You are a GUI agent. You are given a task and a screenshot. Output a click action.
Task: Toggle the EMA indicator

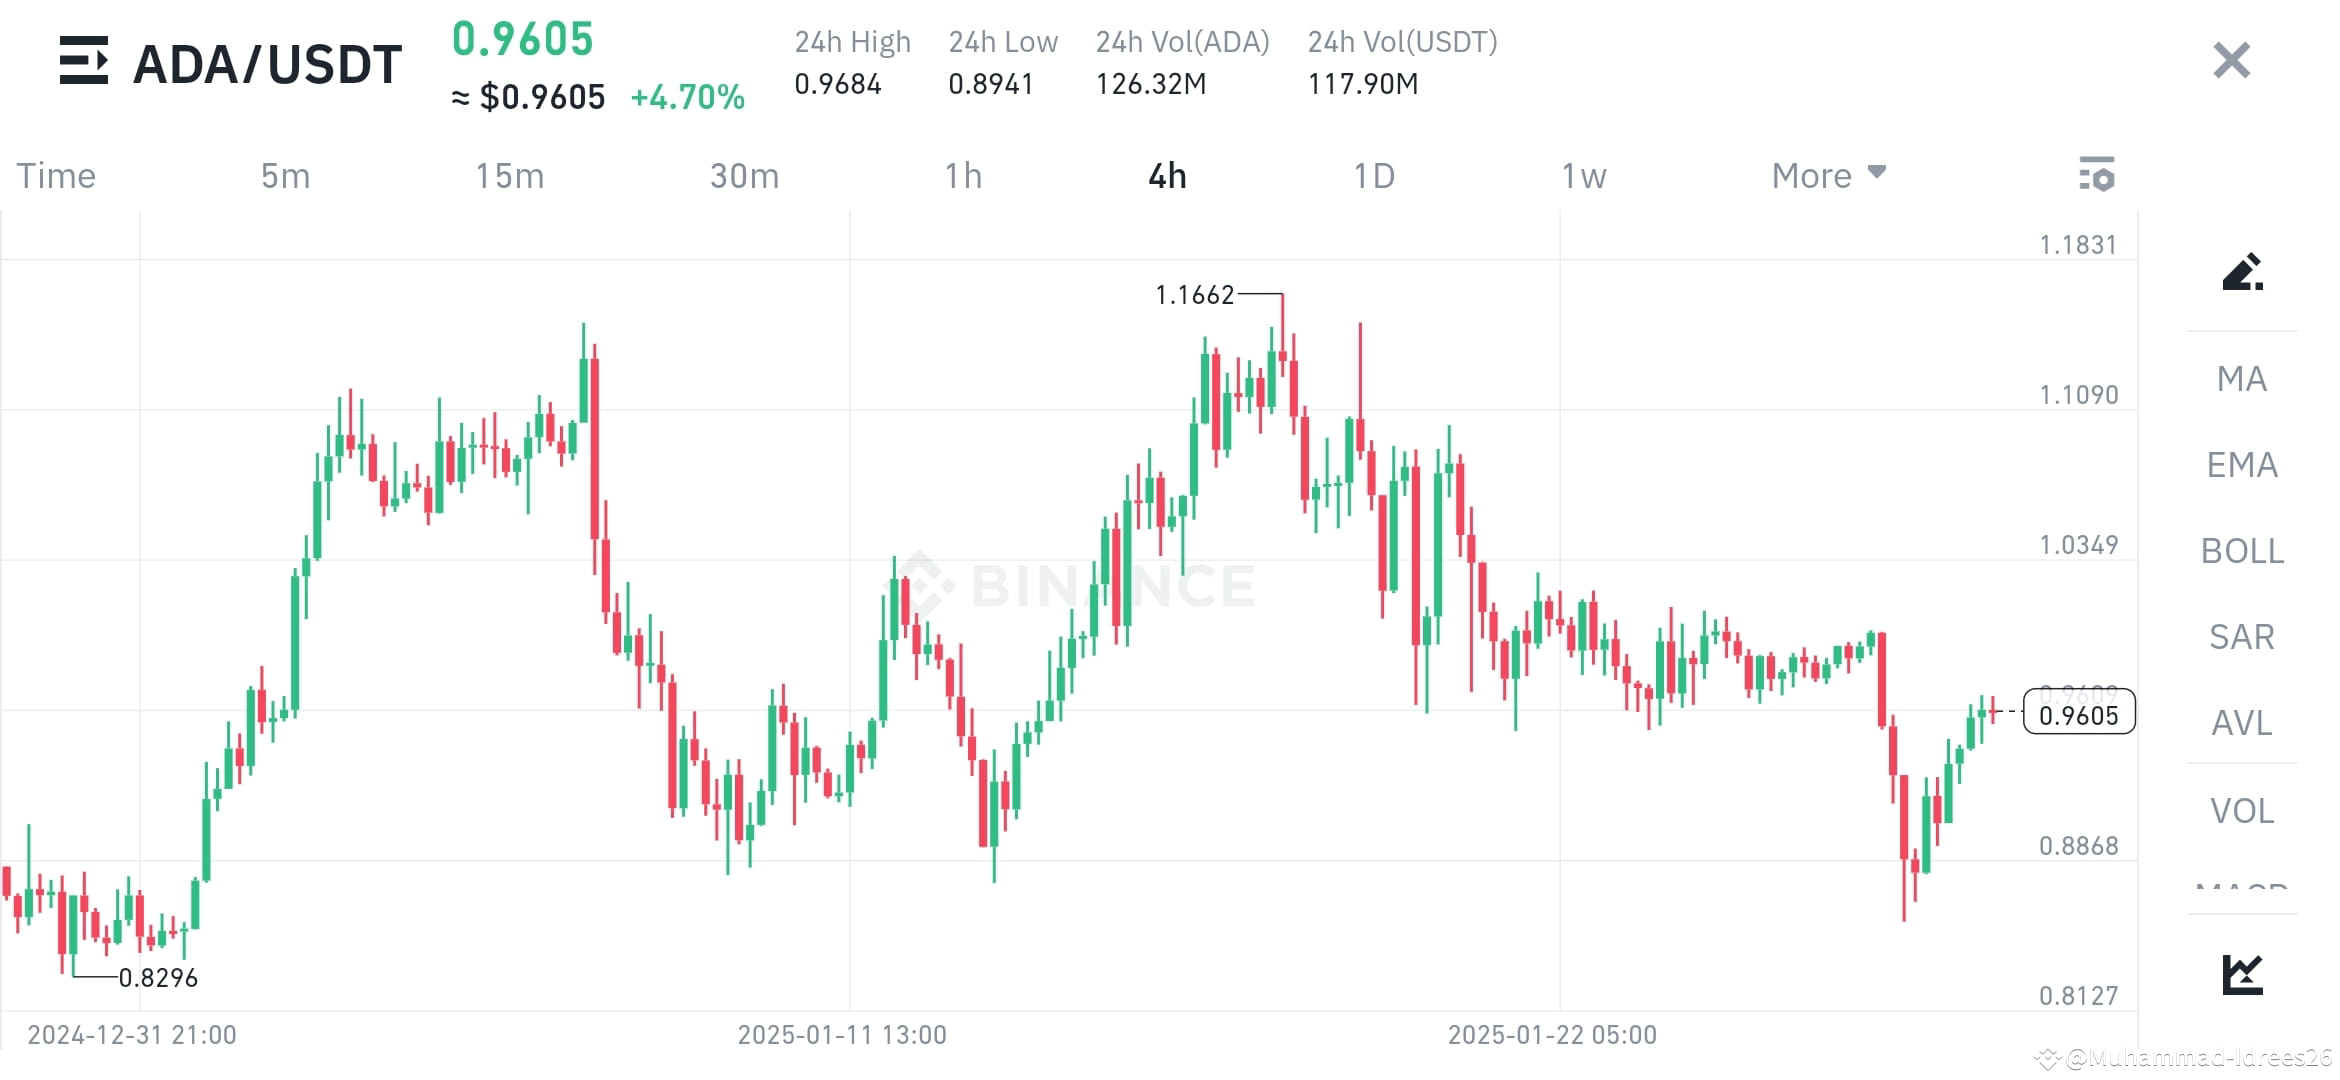tap(2242, 465)
